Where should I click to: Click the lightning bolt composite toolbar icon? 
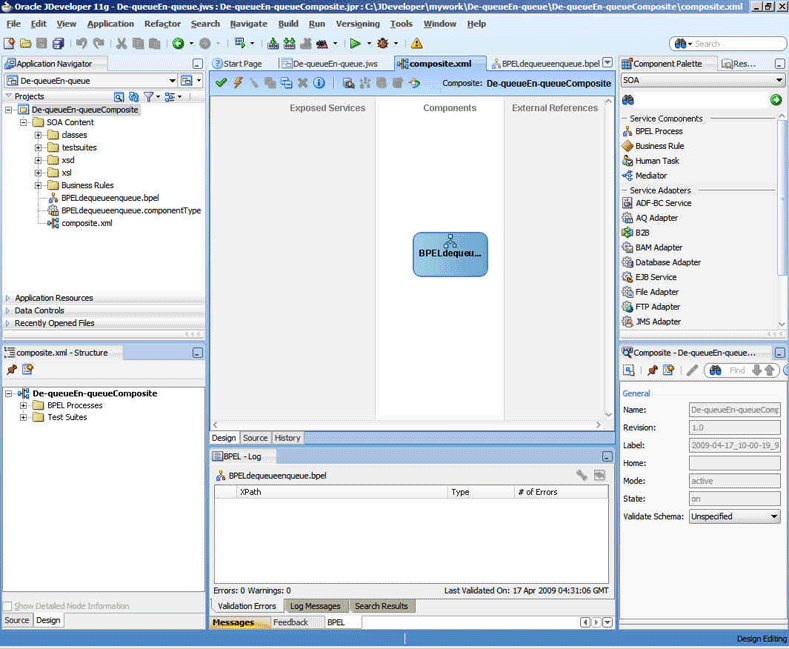[x=238, y=83]
